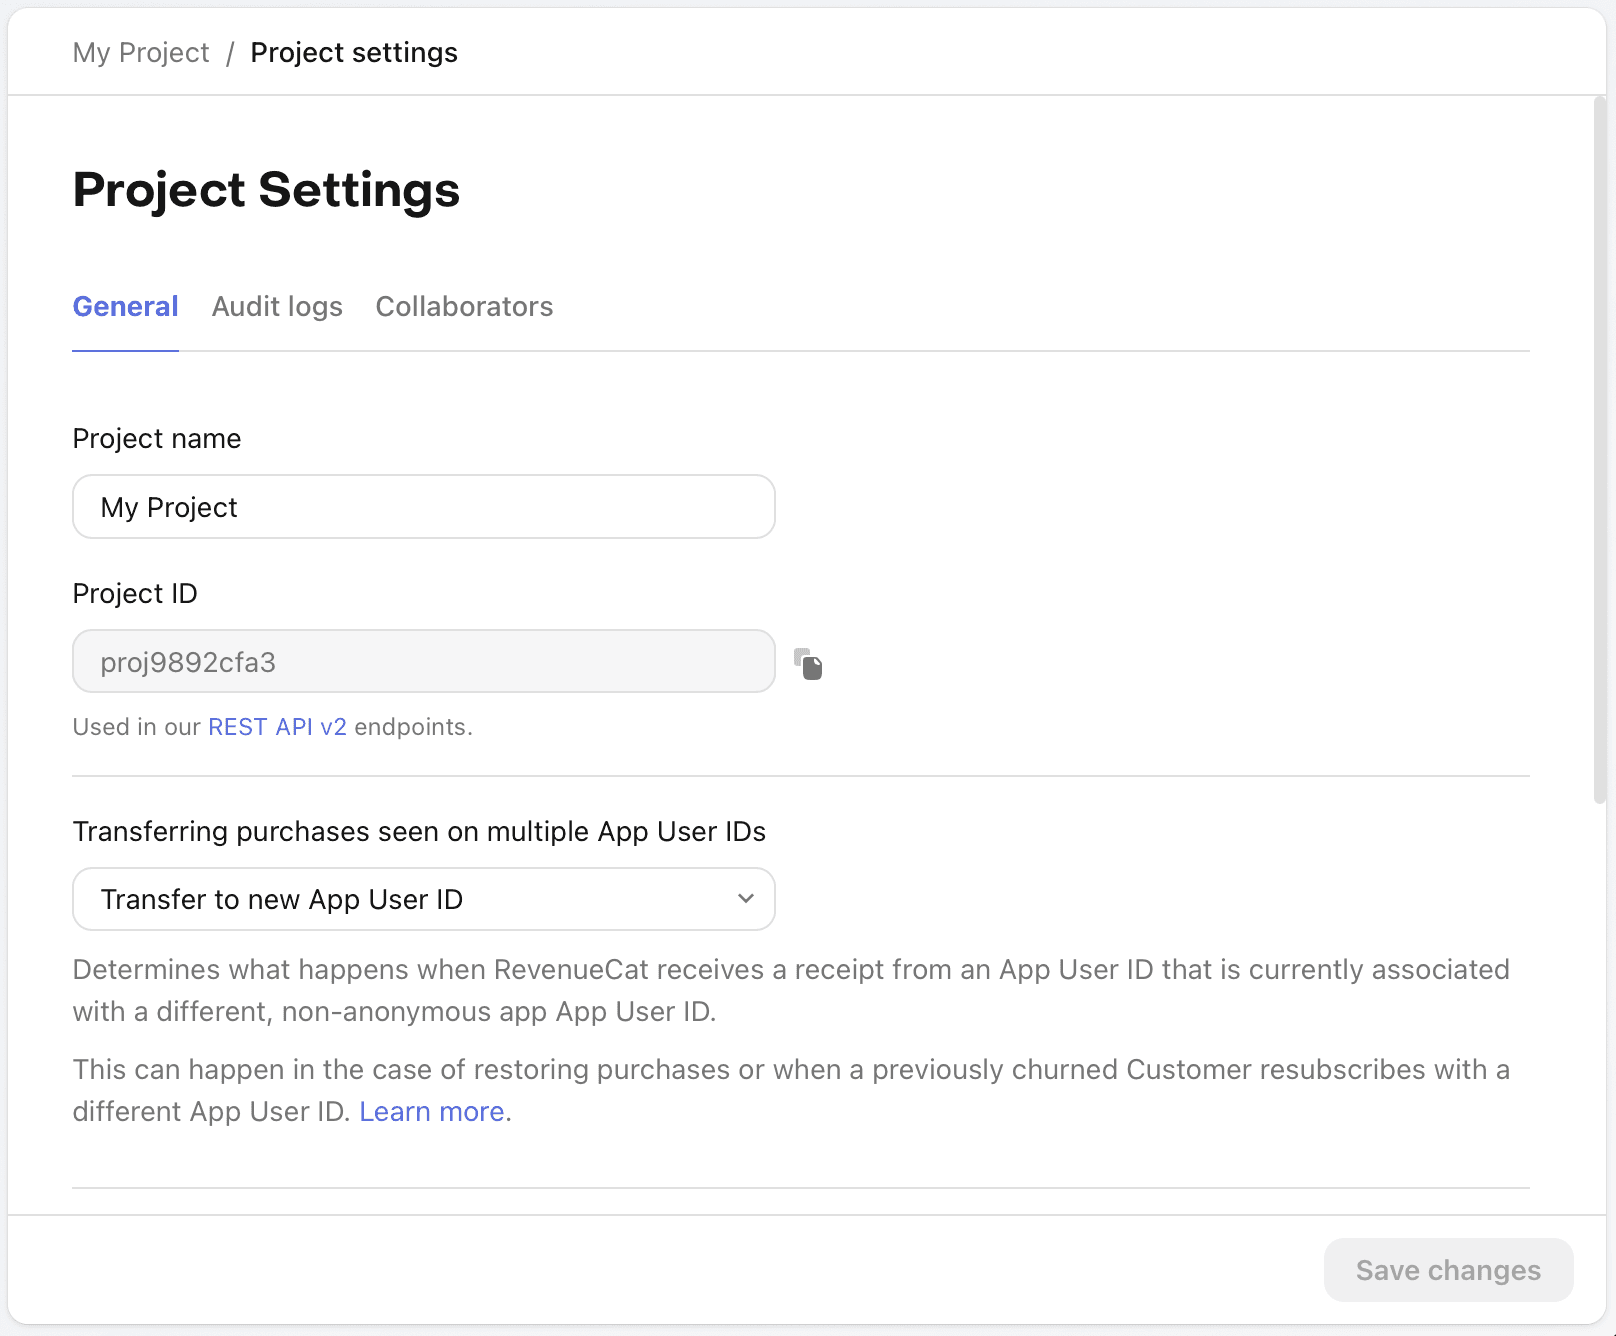The width and height of the screenshot is (1616, 1336).
Task: Navigate back via My Project breadcrumb
Action: [x=140, y=52]
